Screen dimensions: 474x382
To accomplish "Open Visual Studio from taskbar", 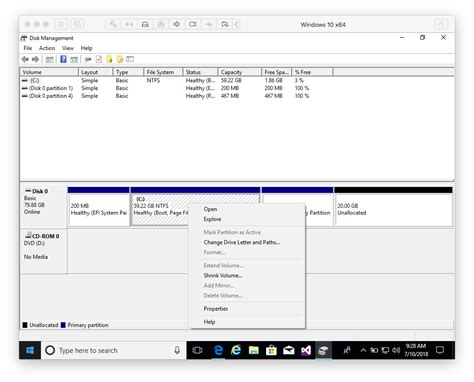I will point(306,350).
